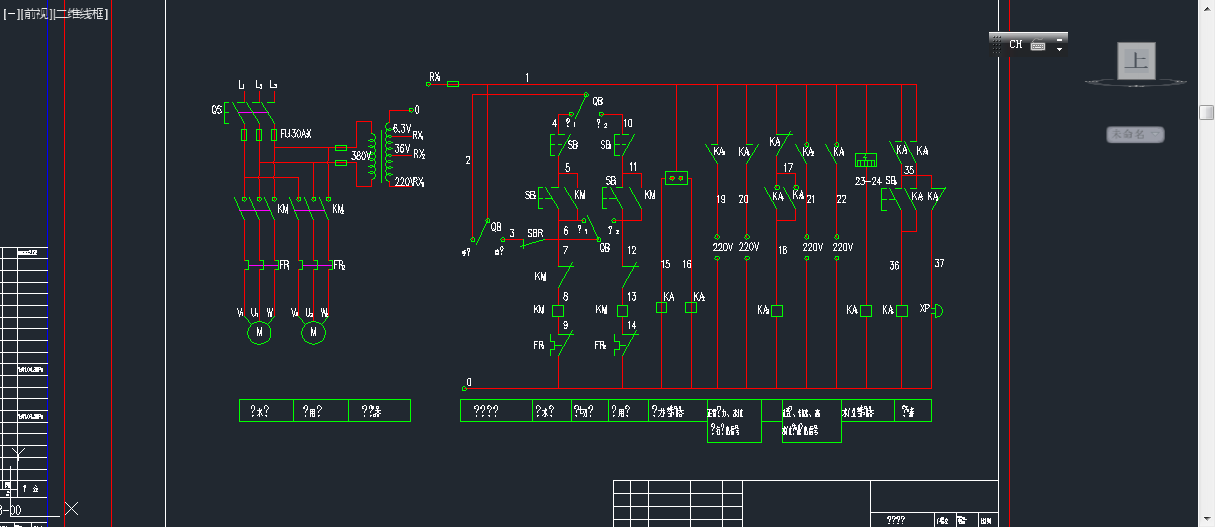Click the CH input language indicator

pos(1015,44)
